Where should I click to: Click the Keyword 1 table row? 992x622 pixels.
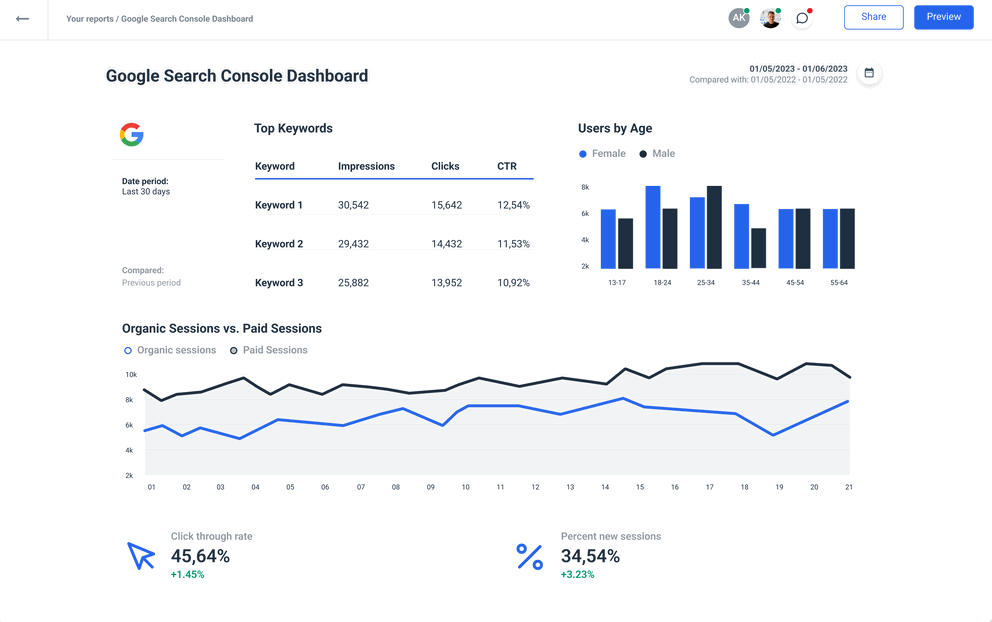390,204
